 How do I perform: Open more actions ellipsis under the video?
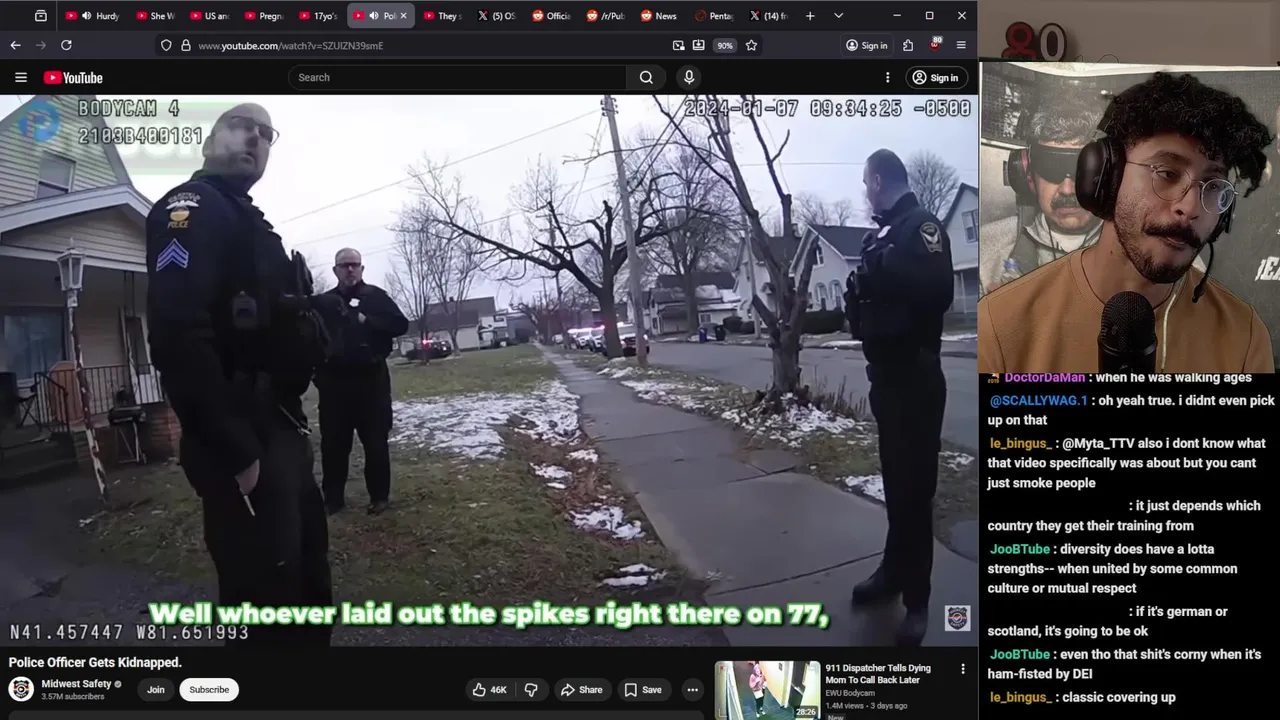point(692,689)
